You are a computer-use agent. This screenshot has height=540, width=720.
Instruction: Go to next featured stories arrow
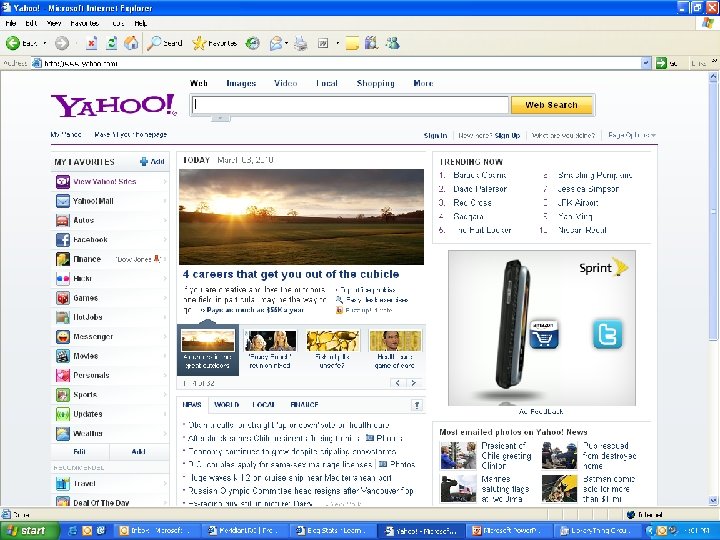(x=414, y=383)
